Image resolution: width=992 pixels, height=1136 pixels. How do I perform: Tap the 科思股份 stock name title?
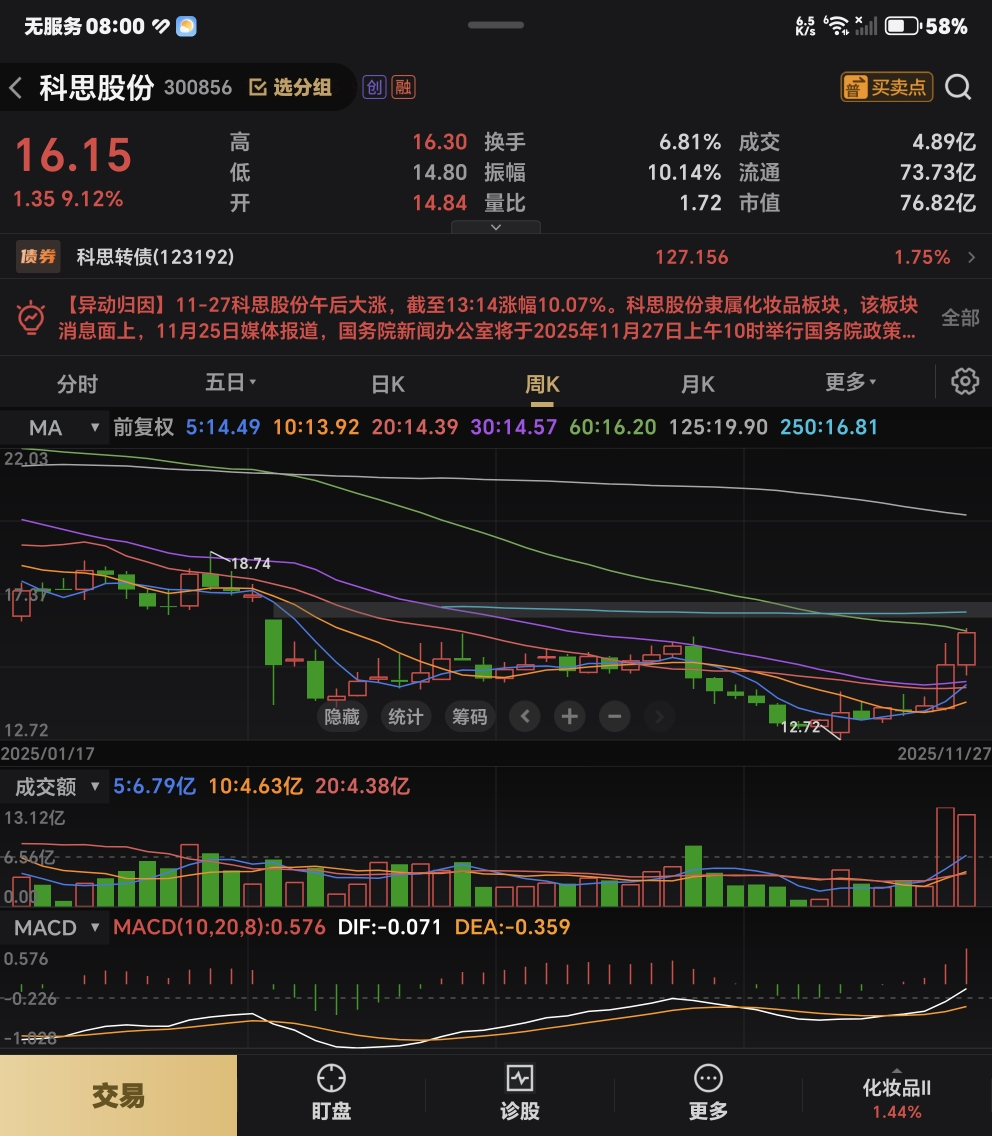click(96, 88)
